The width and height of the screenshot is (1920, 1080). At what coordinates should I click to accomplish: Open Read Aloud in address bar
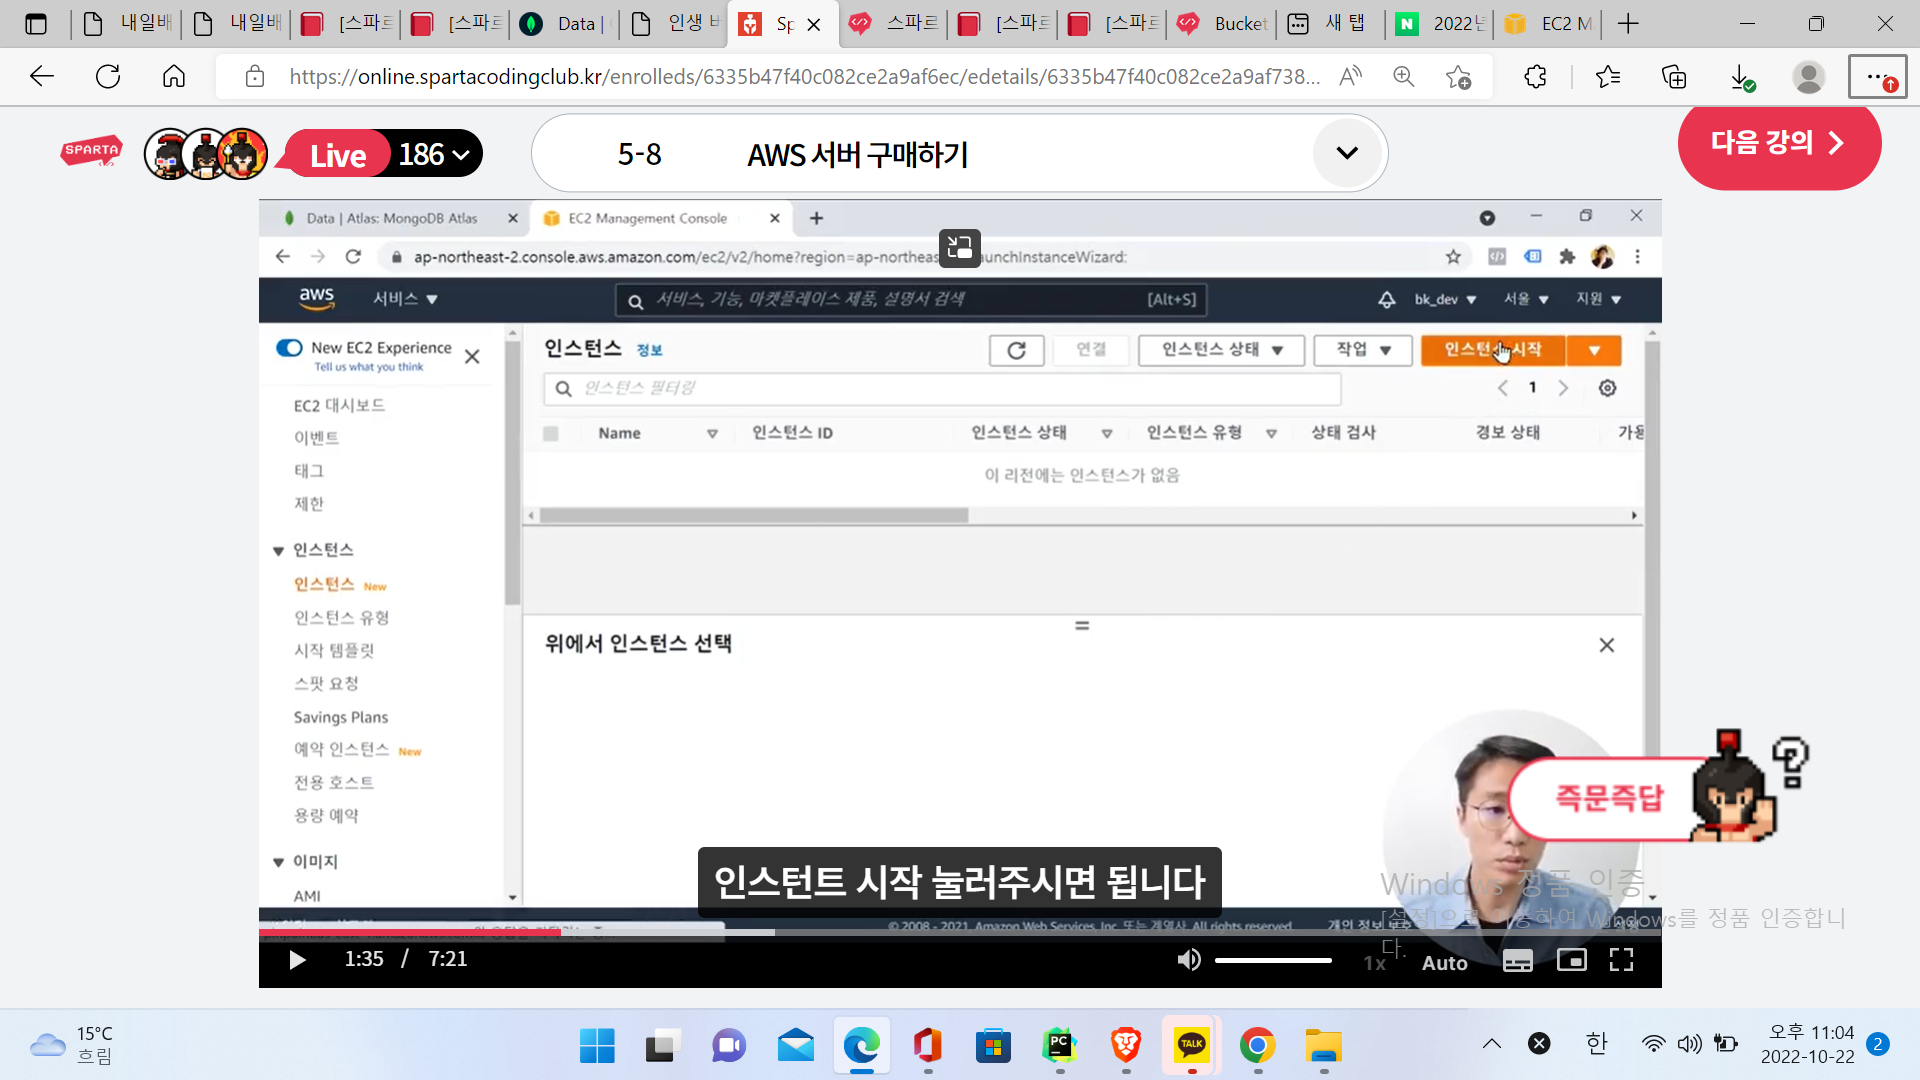(x=1351, y=77)
